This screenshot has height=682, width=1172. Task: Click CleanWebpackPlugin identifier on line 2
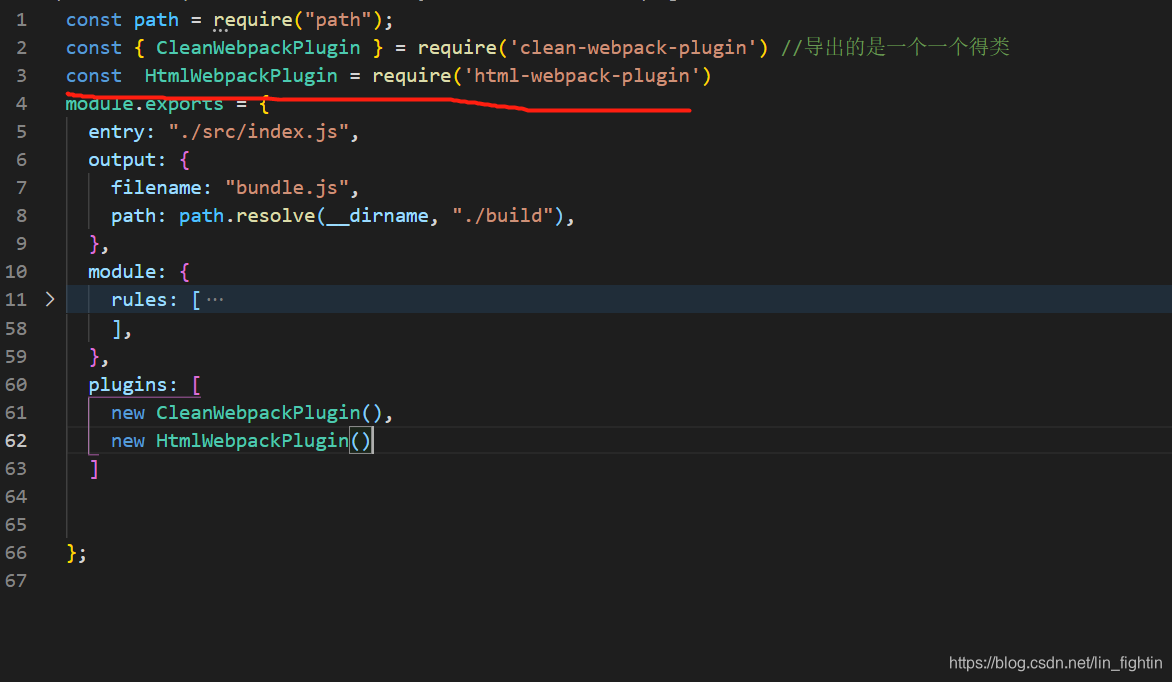click(258, 48)
